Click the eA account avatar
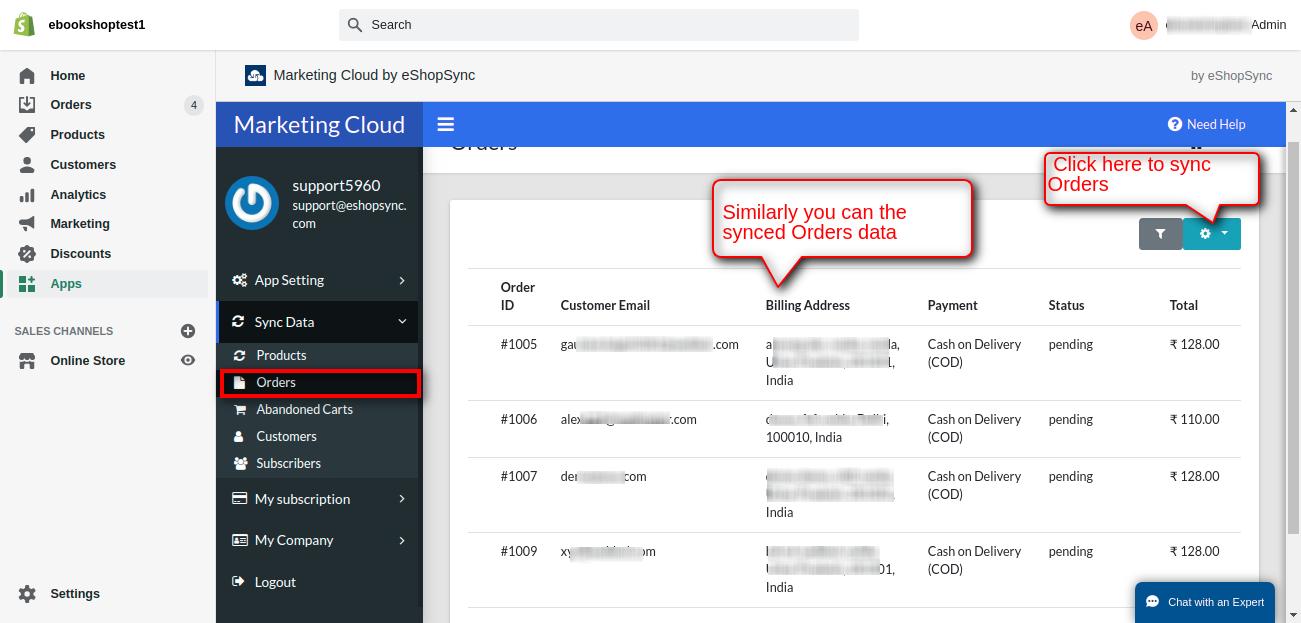The height and width of the screenshot is (623, 1301). pyautogui.click(x=1143, y=25)
